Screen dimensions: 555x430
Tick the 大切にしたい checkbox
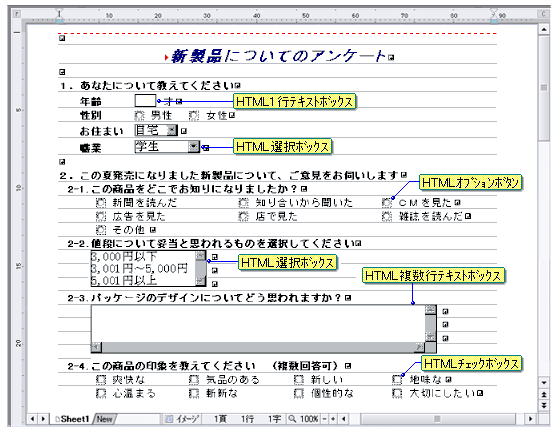click(x=397, y=393)
